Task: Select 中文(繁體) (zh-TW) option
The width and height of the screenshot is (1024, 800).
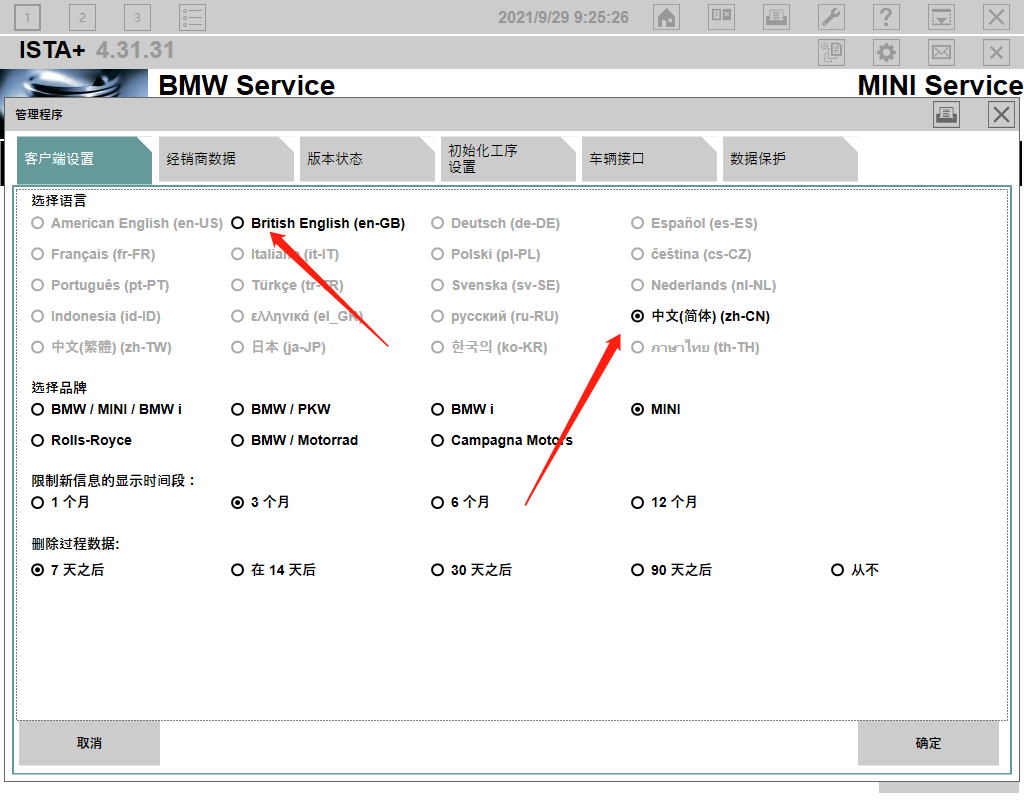Action: coord(101,347)
